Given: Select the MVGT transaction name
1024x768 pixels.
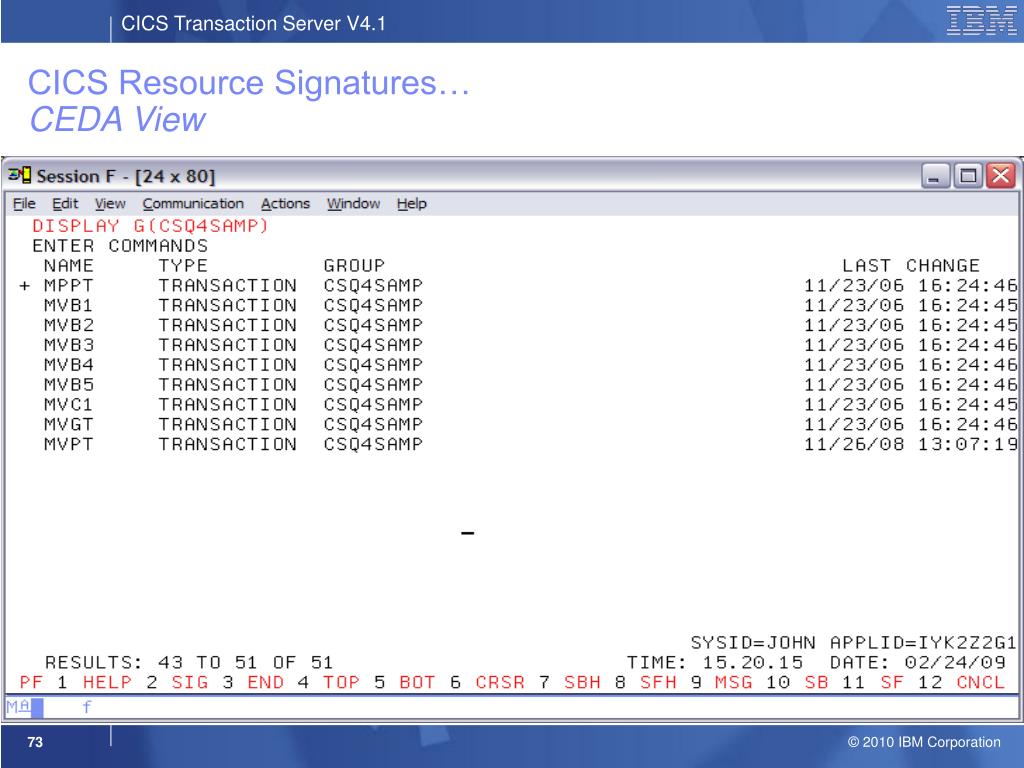Looking at the screenshot, I should pos(69,424).
